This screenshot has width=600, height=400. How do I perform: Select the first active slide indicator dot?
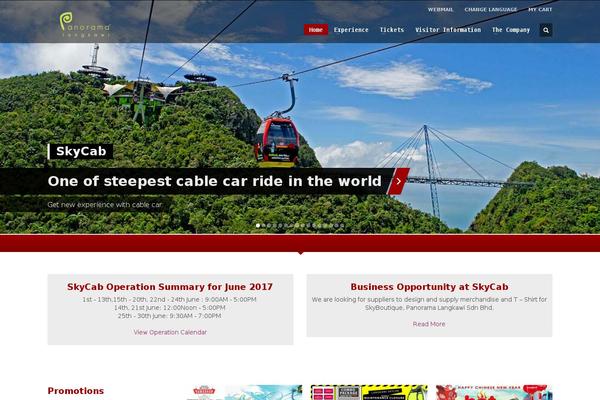[258, 225]
